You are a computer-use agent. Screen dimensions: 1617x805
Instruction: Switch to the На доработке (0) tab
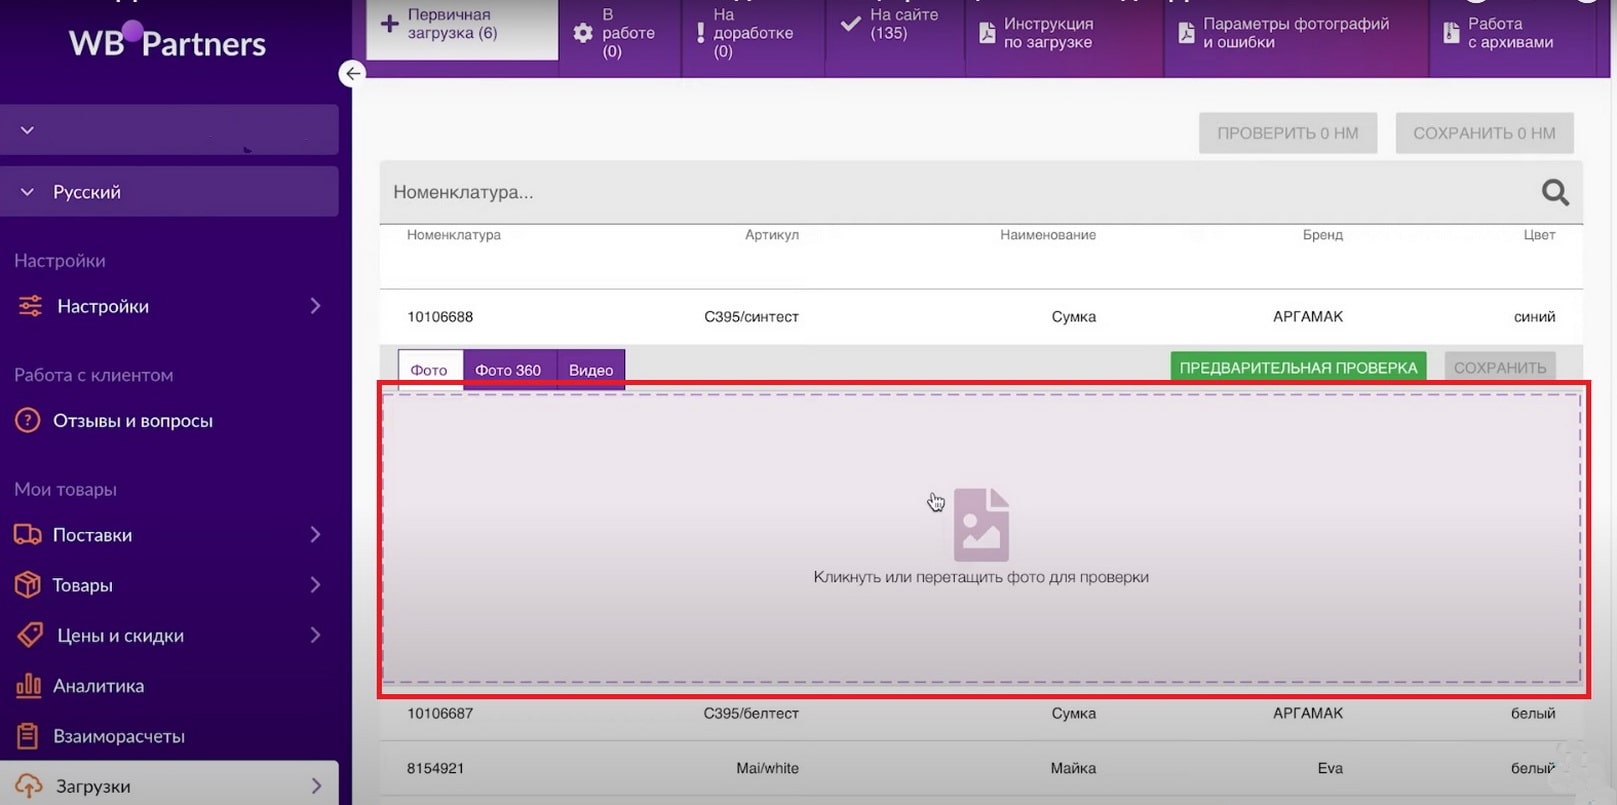tap(753, 36)
